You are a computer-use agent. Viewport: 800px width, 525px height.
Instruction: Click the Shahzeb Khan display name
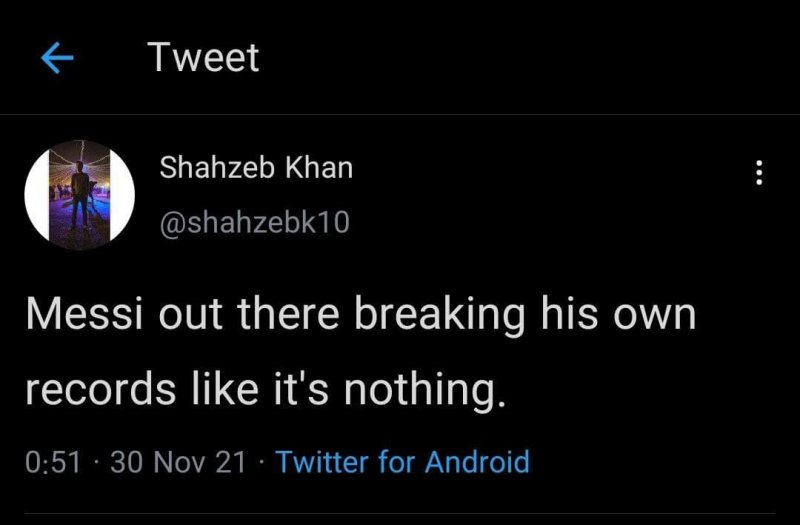pos(256,168)
